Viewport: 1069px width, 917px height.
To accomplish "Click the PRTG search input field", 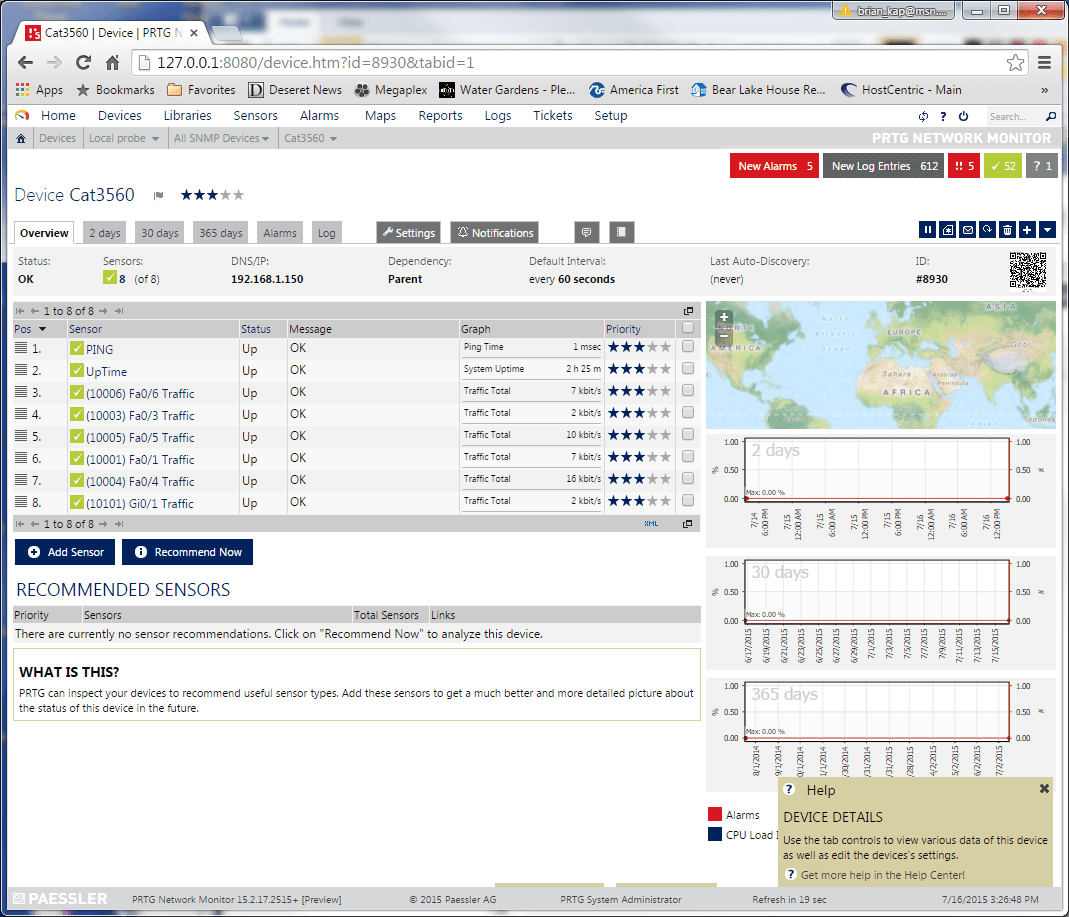I will click(x=1014, y=117).
